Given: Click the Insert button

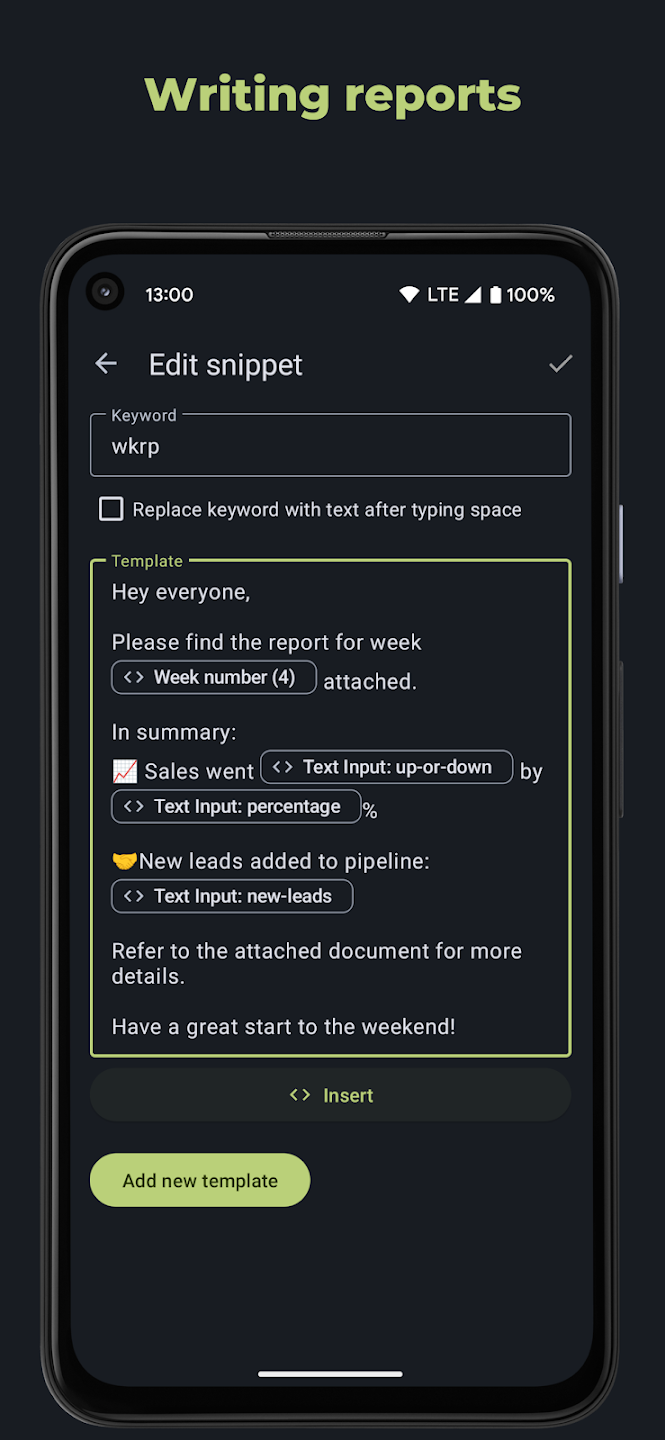Looking at the screenshot, I should tap(331, 1095).
